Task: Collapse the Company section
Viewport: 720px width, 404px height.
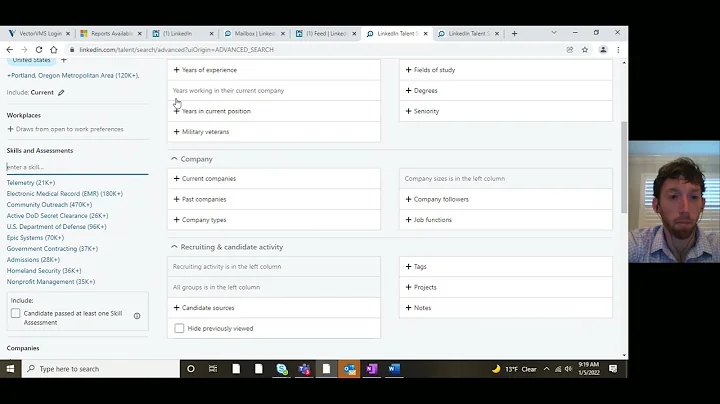Action: pyautogui.click(x=174, y=159)
